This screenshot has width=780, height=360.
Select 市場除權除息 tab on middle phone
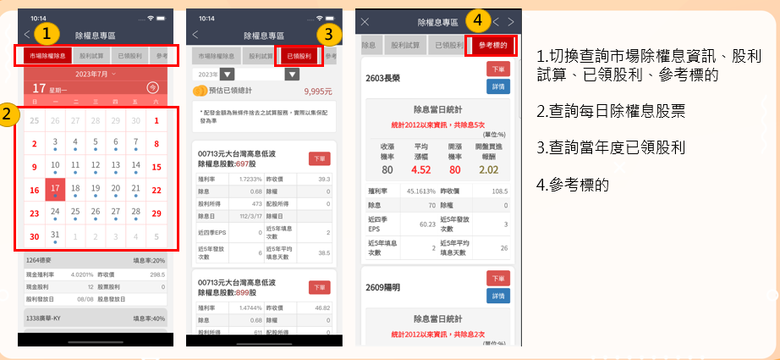tap(216, 56)
